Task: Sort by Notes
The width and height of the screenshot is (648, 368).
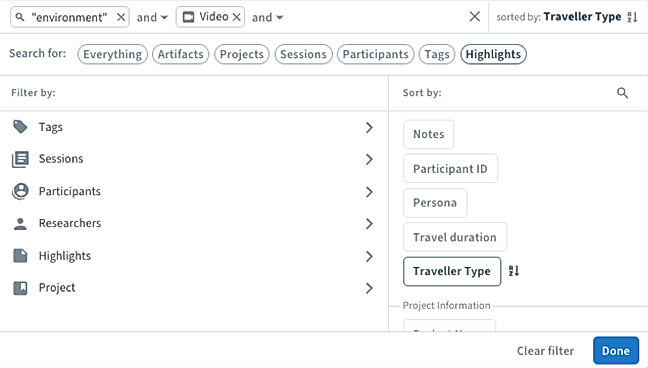Action: point(429,134)
